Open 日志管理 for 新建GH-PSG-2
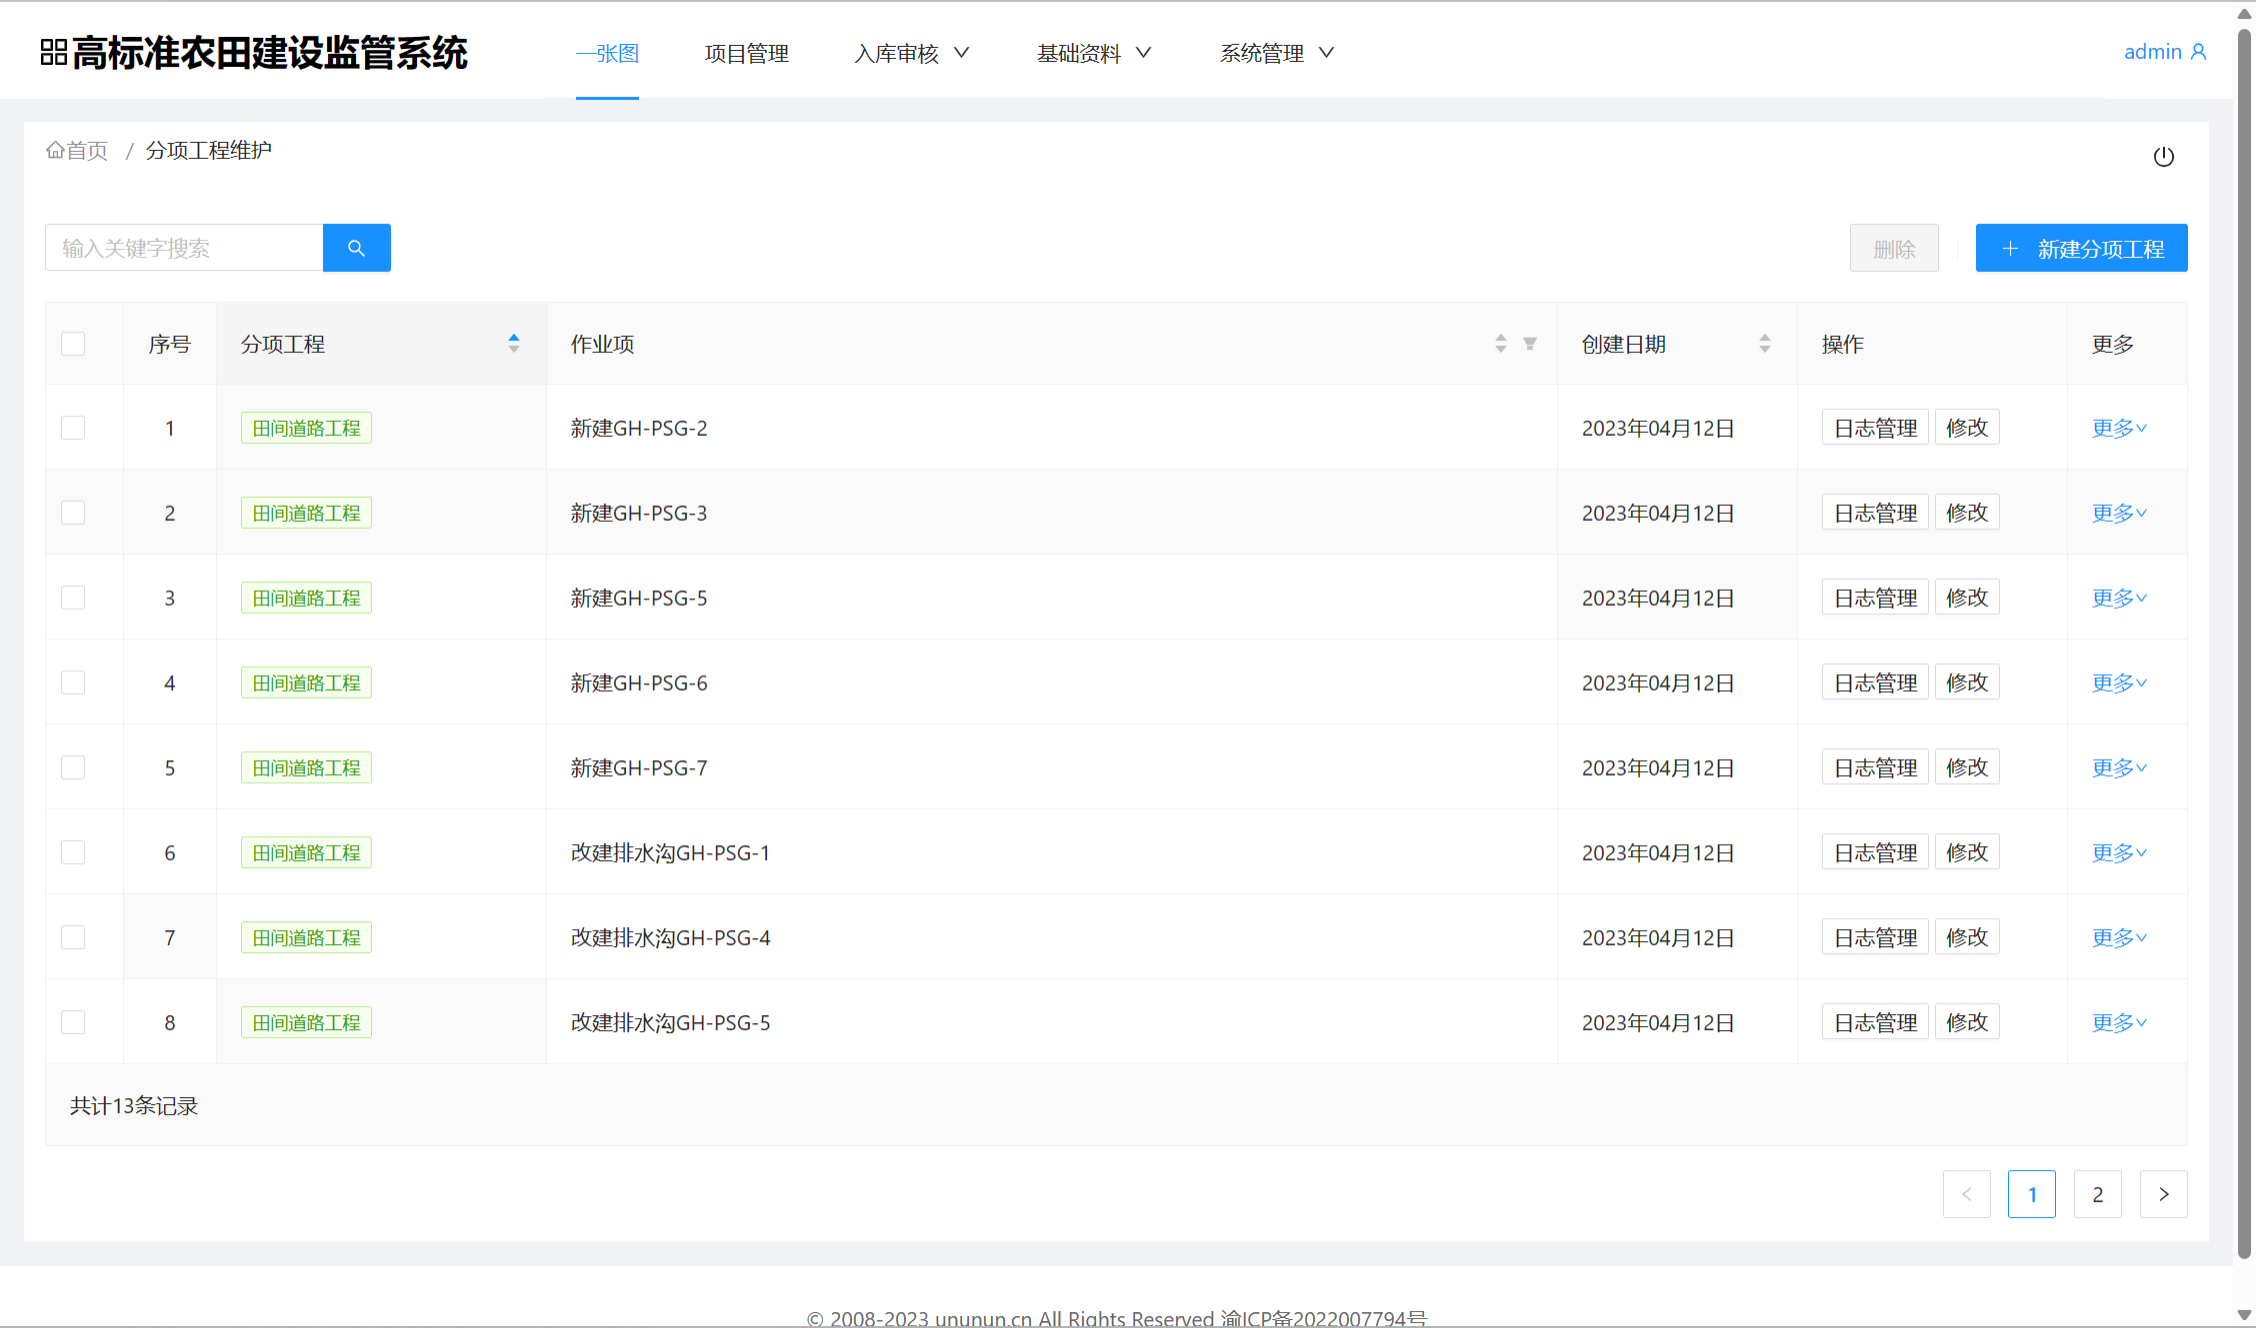 [1875, 428]
